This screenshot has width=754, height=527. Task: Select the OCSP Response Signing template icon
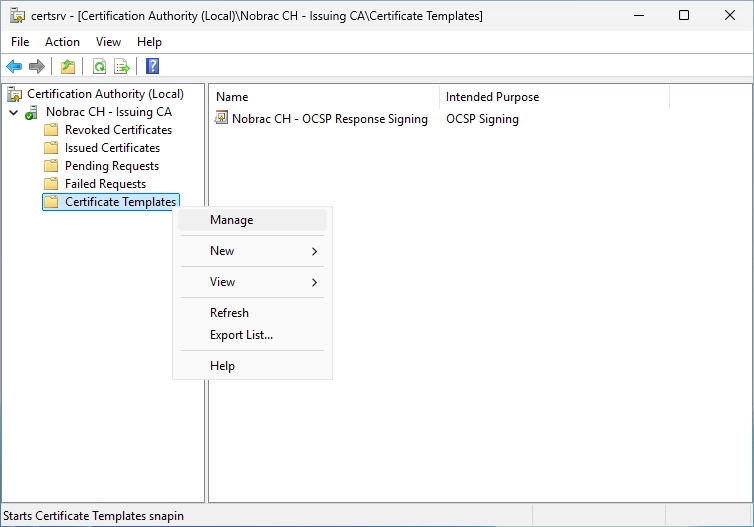(x=221, y=117)
